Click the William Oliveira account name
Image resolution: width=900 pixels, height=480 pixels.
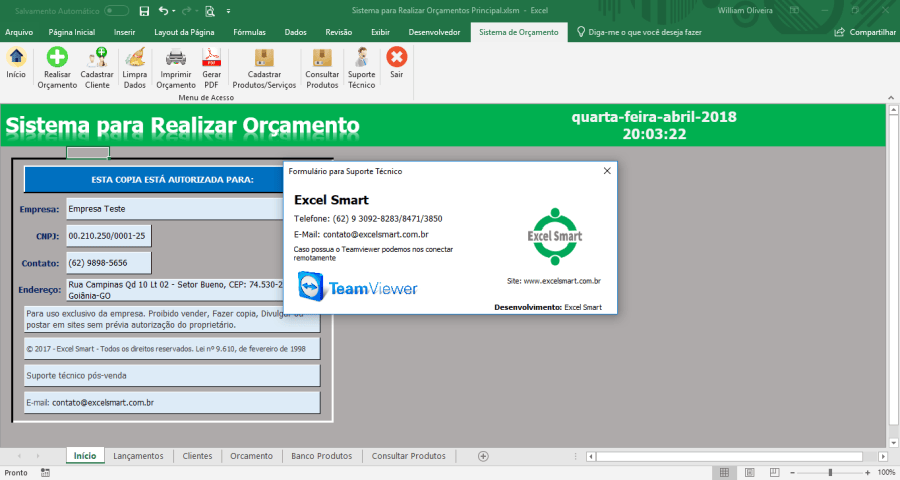pyautogui.click(x=745, y=10)
